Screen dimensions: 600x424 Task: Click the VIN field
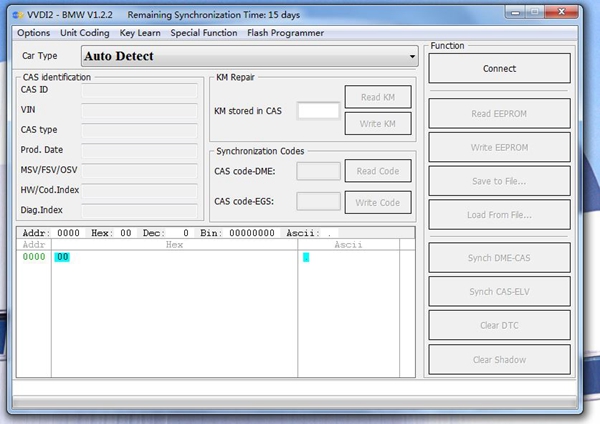tap(140, 111)
